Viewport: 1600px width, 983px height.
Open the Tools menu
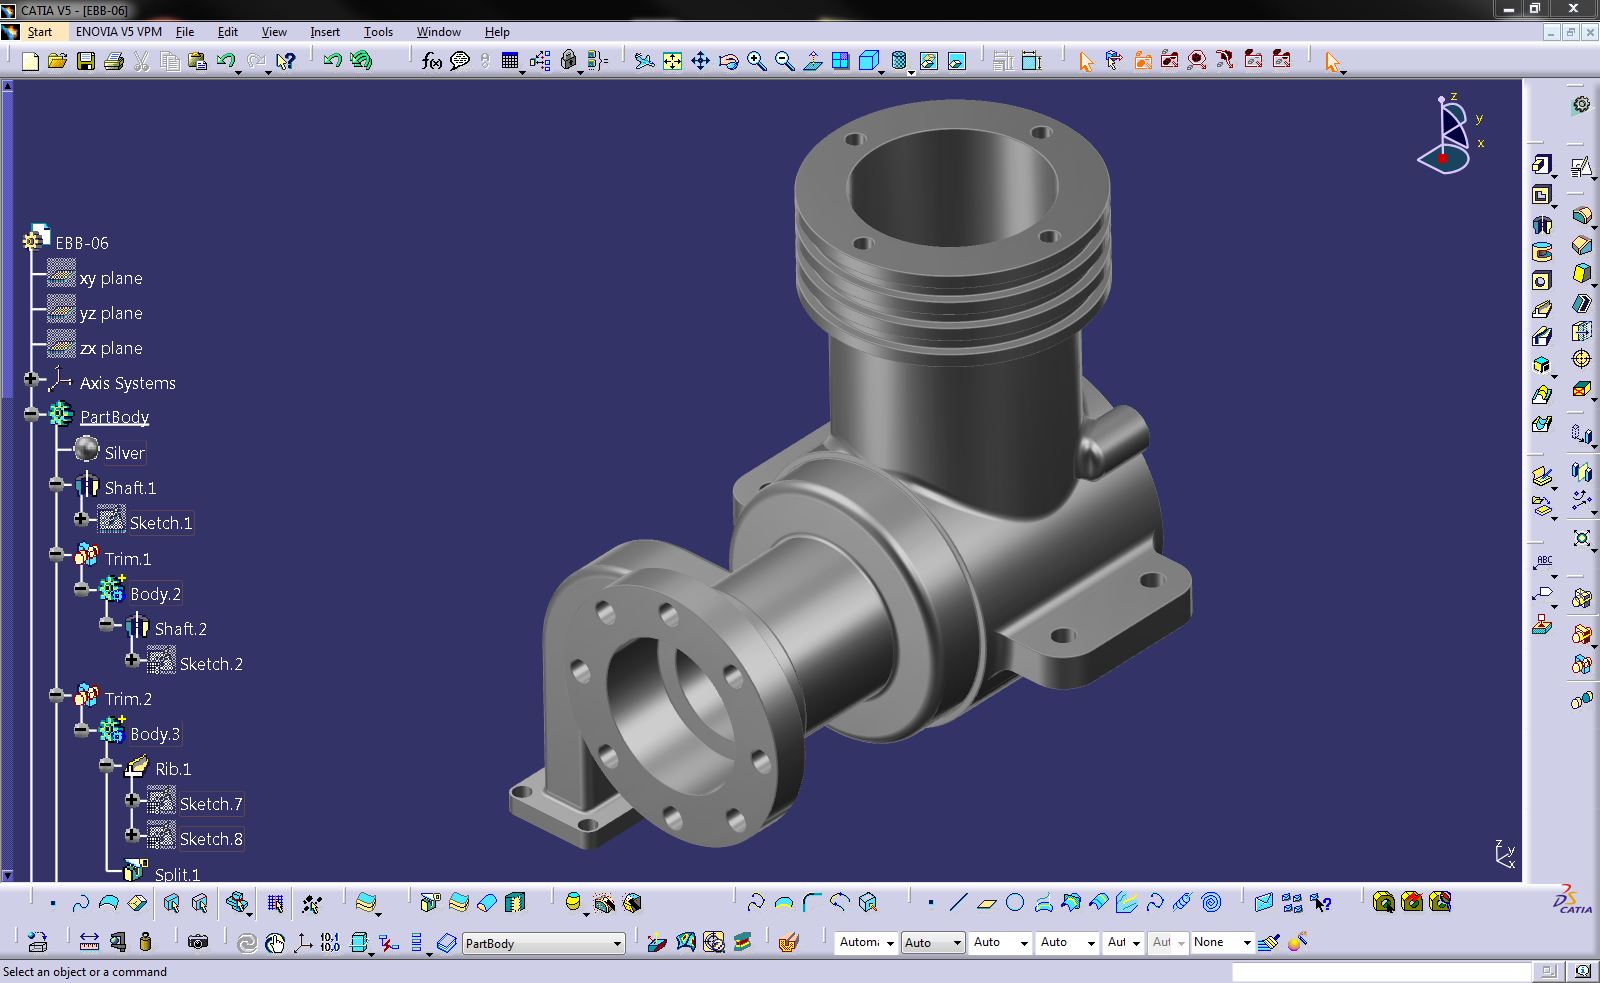378,32
